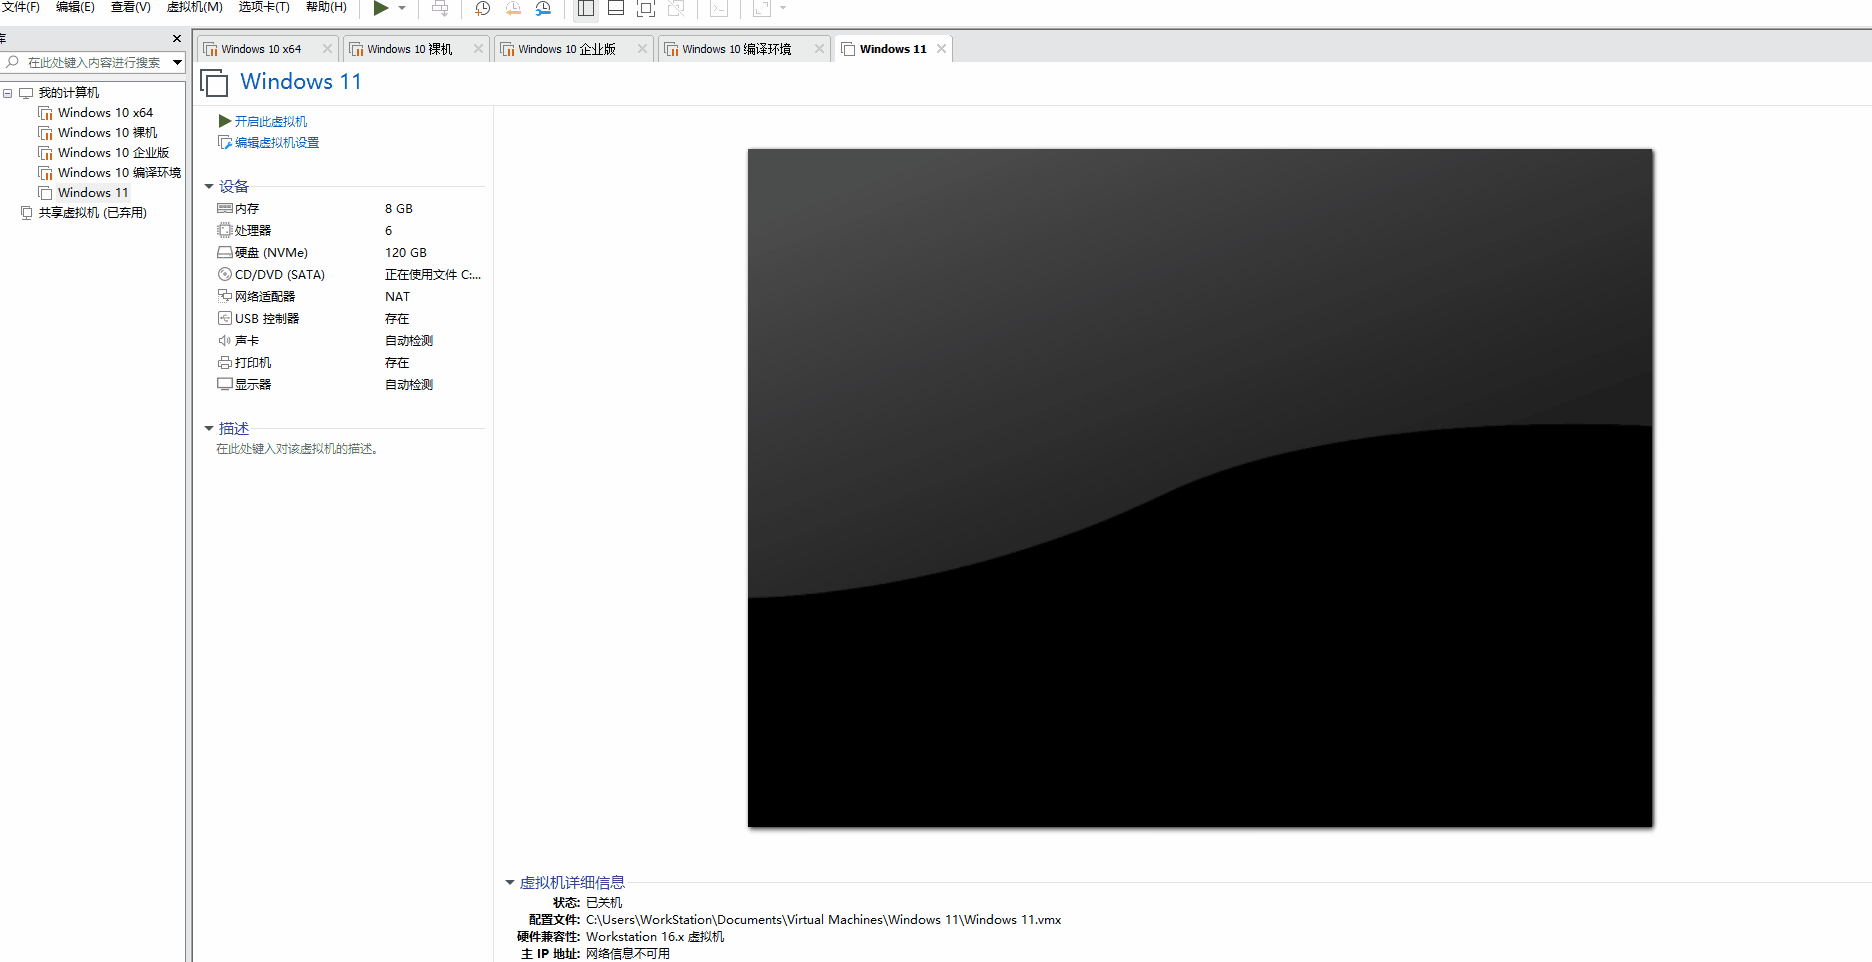
Task: Open the library search dropdown arrow
Action: tap(177, 62)
